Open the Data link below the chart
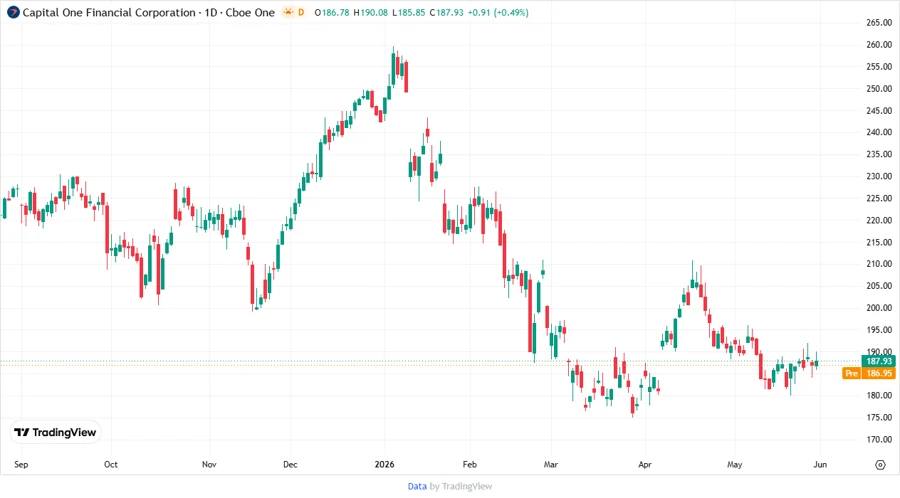The image size is (900, 498). pos(417,486)
